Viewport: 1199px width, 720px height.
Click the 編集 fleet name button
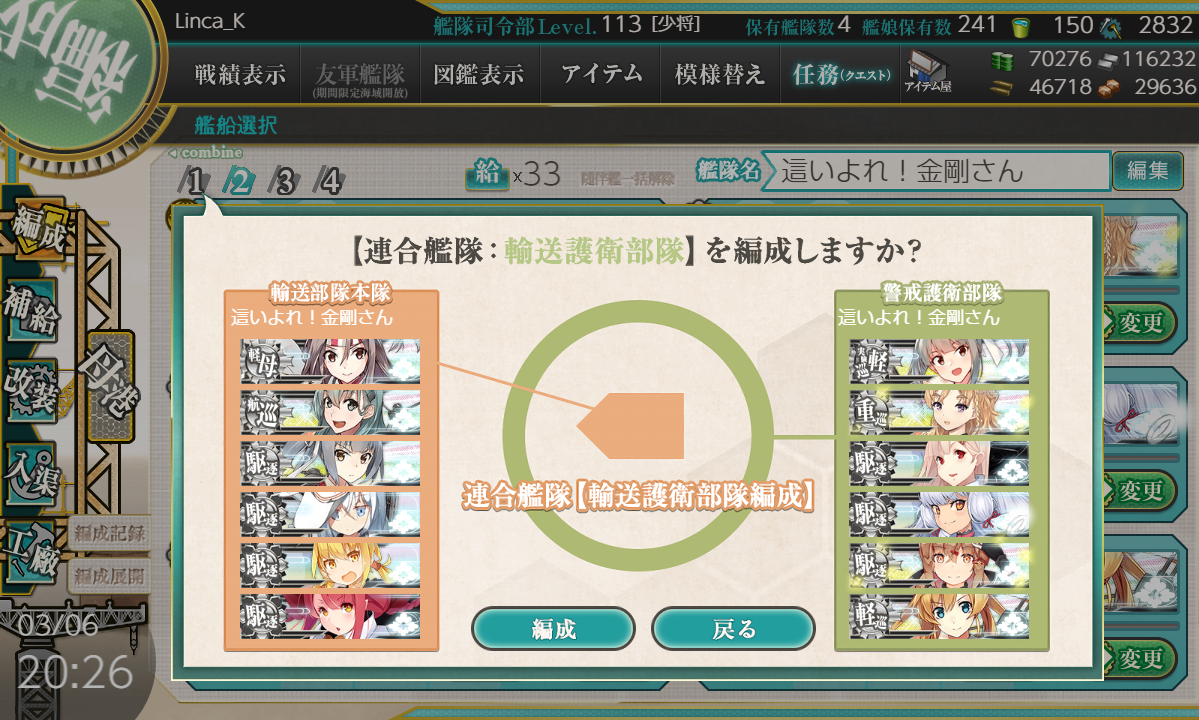click(1148, 170)
